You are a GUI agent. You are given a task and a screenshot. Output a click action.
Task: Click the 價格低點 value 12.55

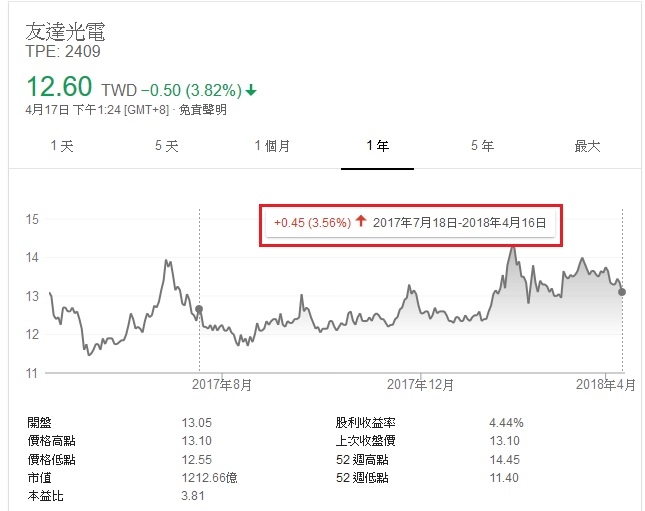pos(197,460)
